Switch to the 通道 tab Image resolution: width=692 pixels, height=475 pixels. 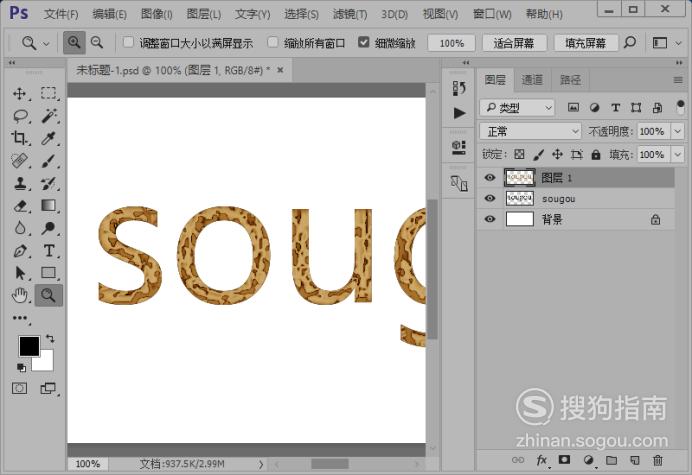point(532,80)
